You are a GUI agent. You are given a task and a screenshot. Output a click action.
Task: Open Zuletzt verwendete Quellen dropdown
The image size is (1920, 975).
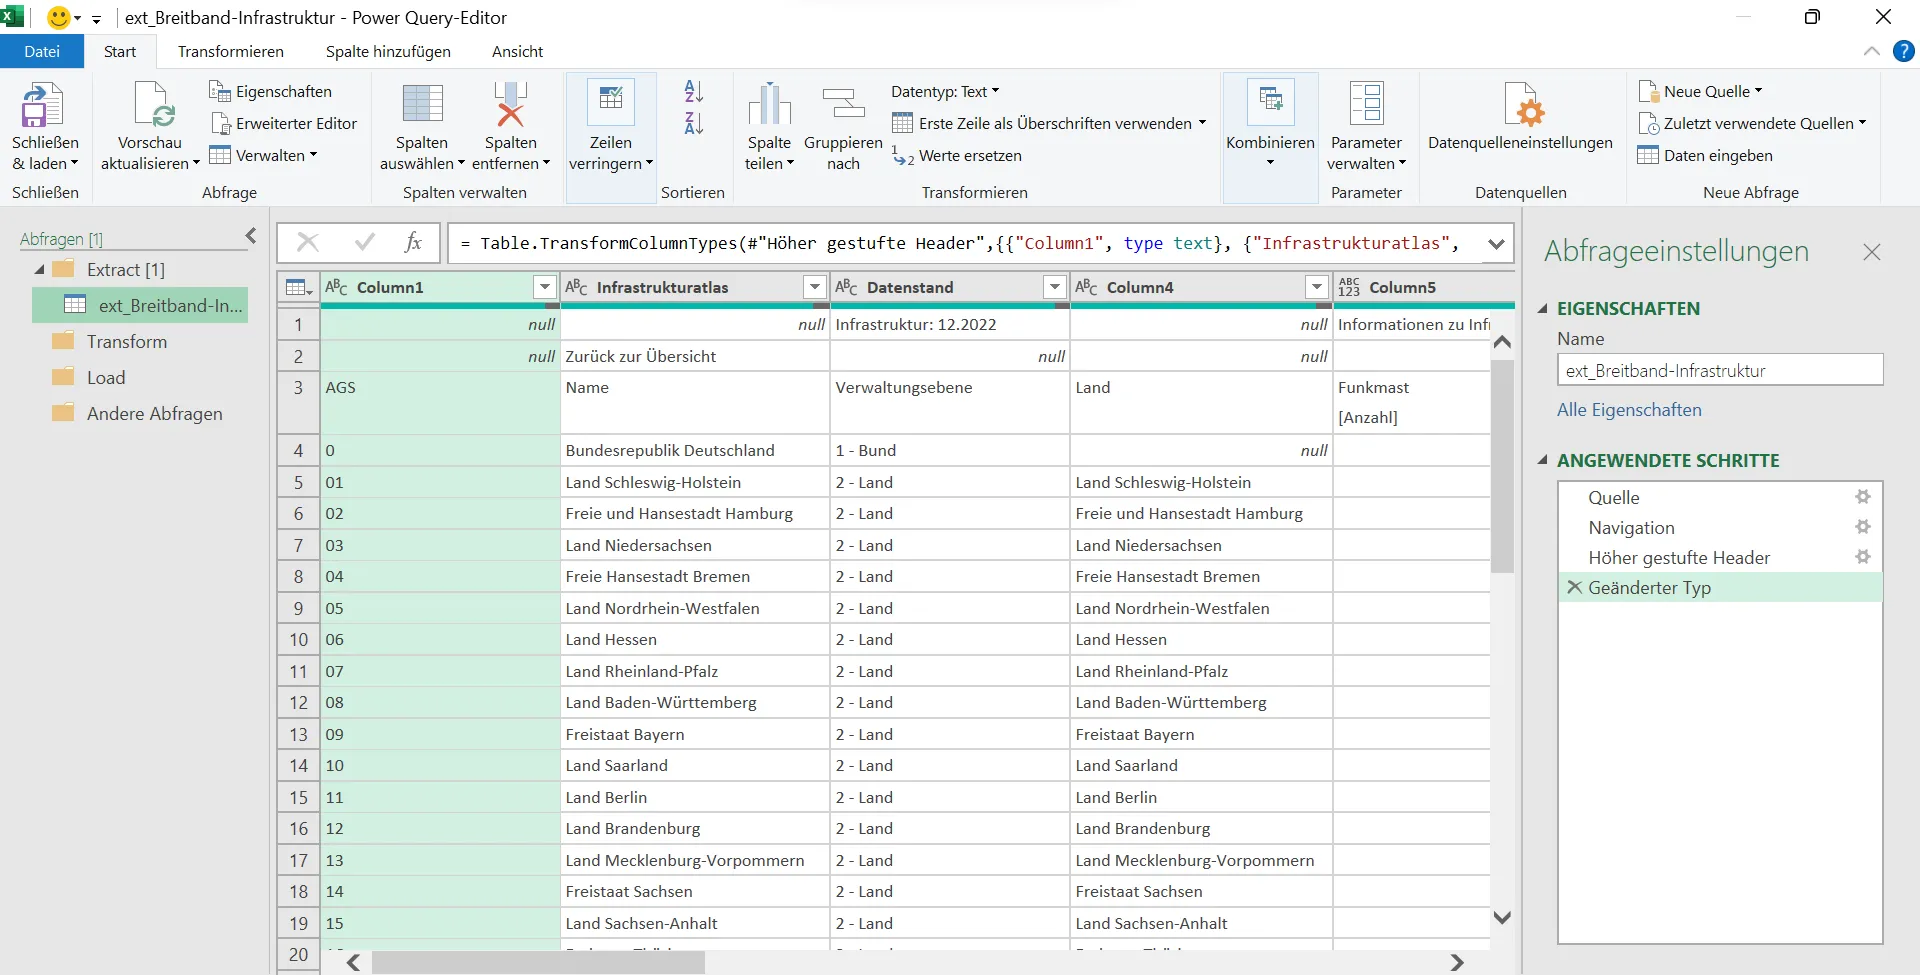pyautogui.click(x=1752, y=123)
